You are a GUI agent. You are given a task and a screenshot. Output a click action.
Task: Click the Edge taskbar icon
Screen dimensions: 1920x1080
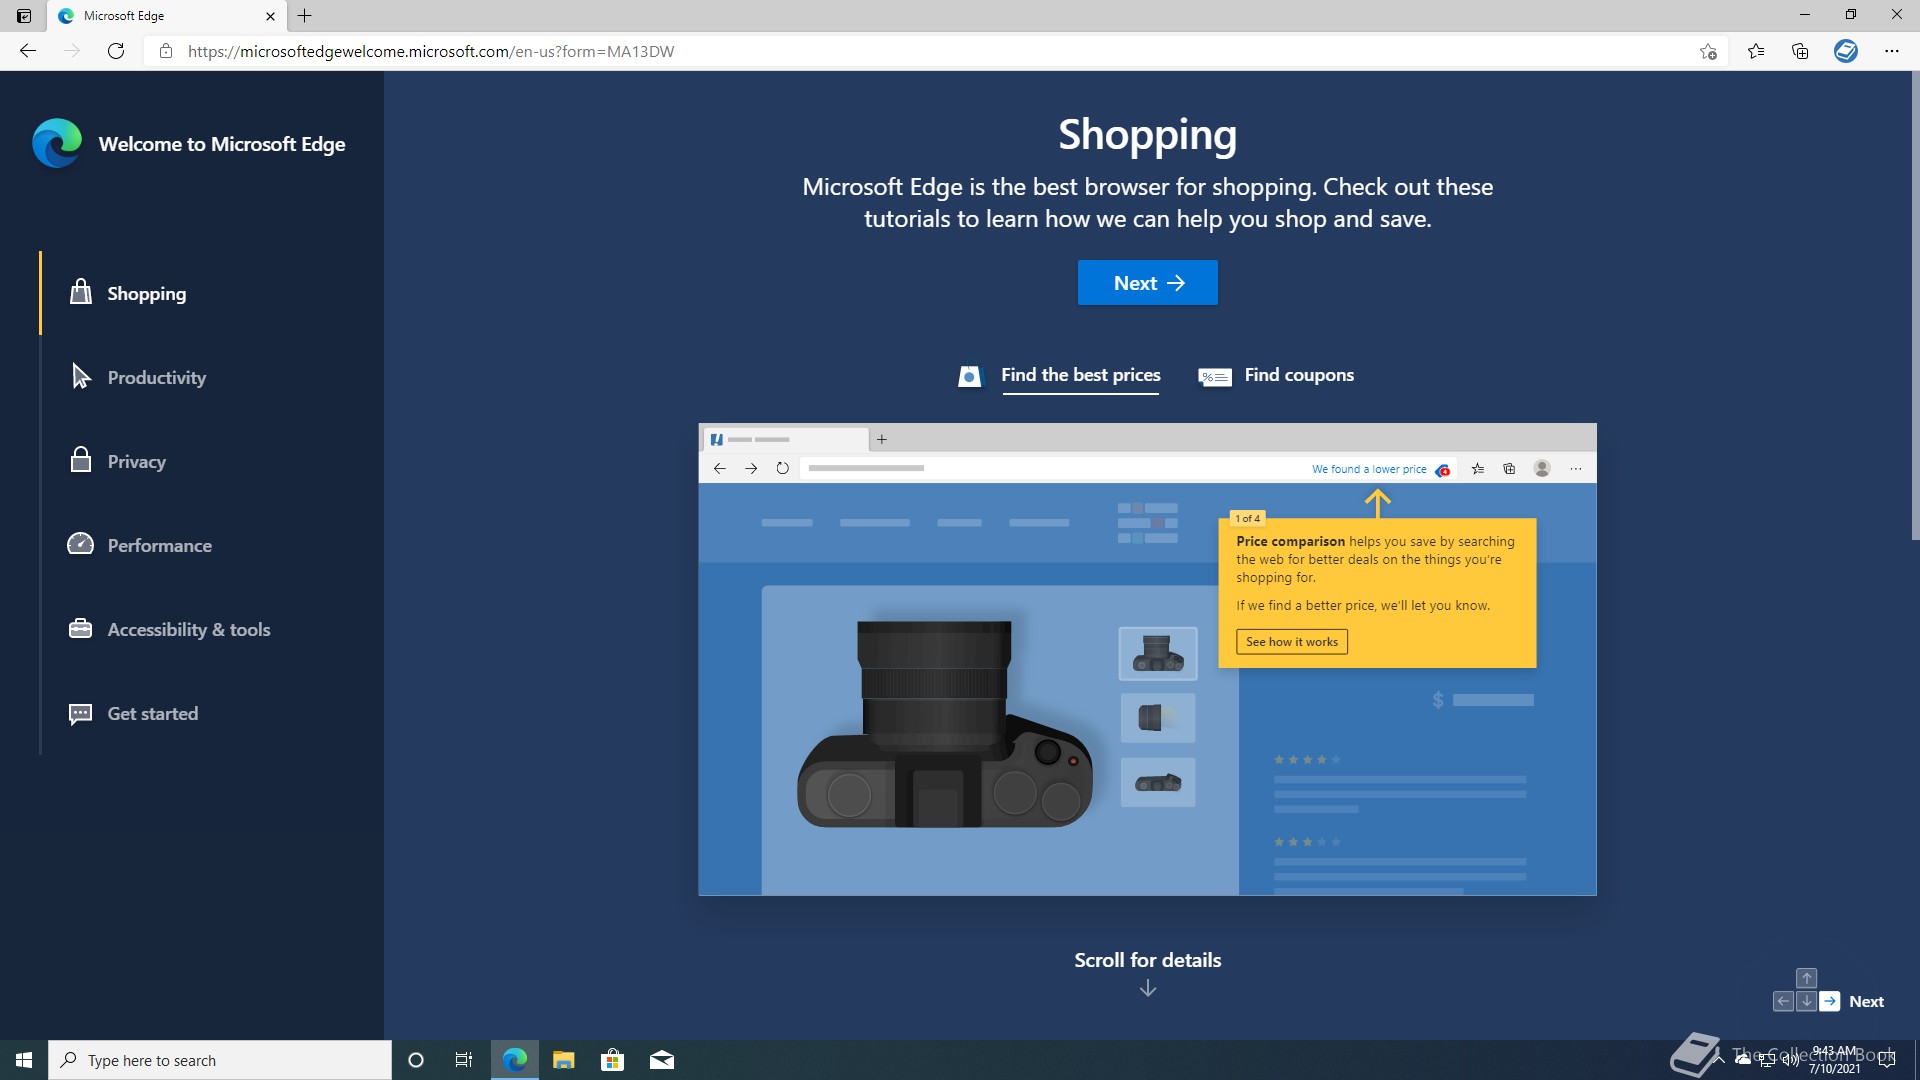(x=515, y=1060)
